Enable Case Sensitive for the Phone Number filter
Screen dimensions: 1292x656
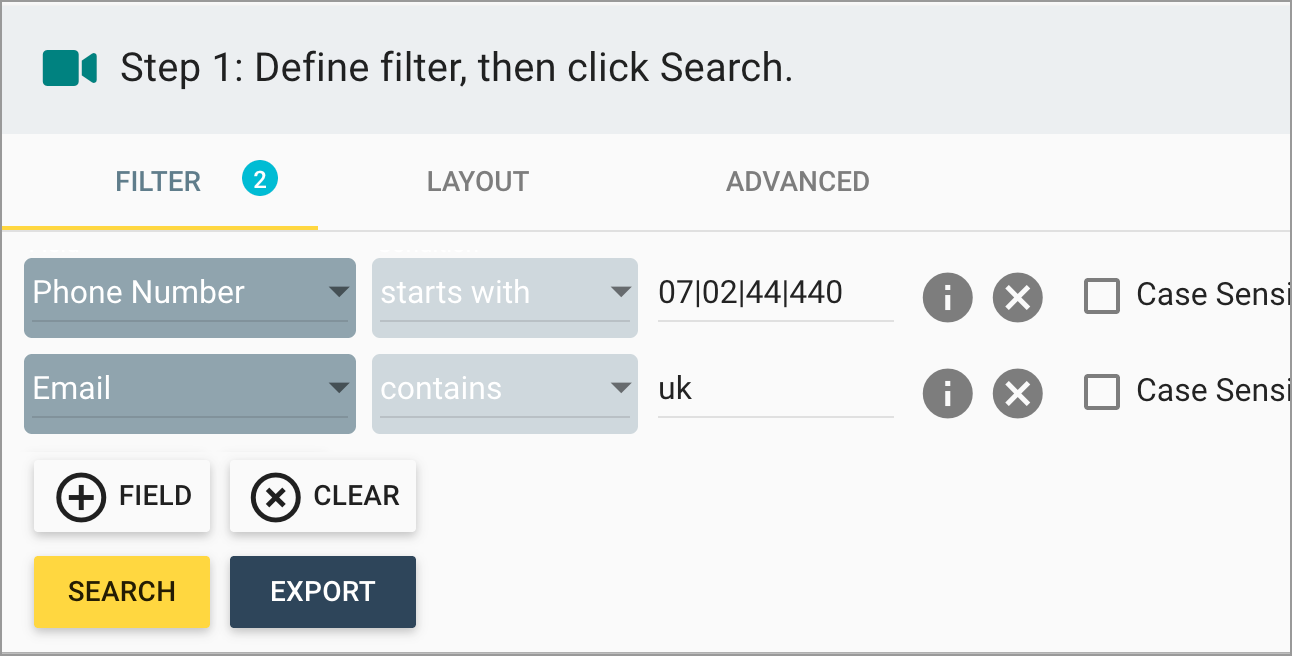click(x=1102, y=296)
